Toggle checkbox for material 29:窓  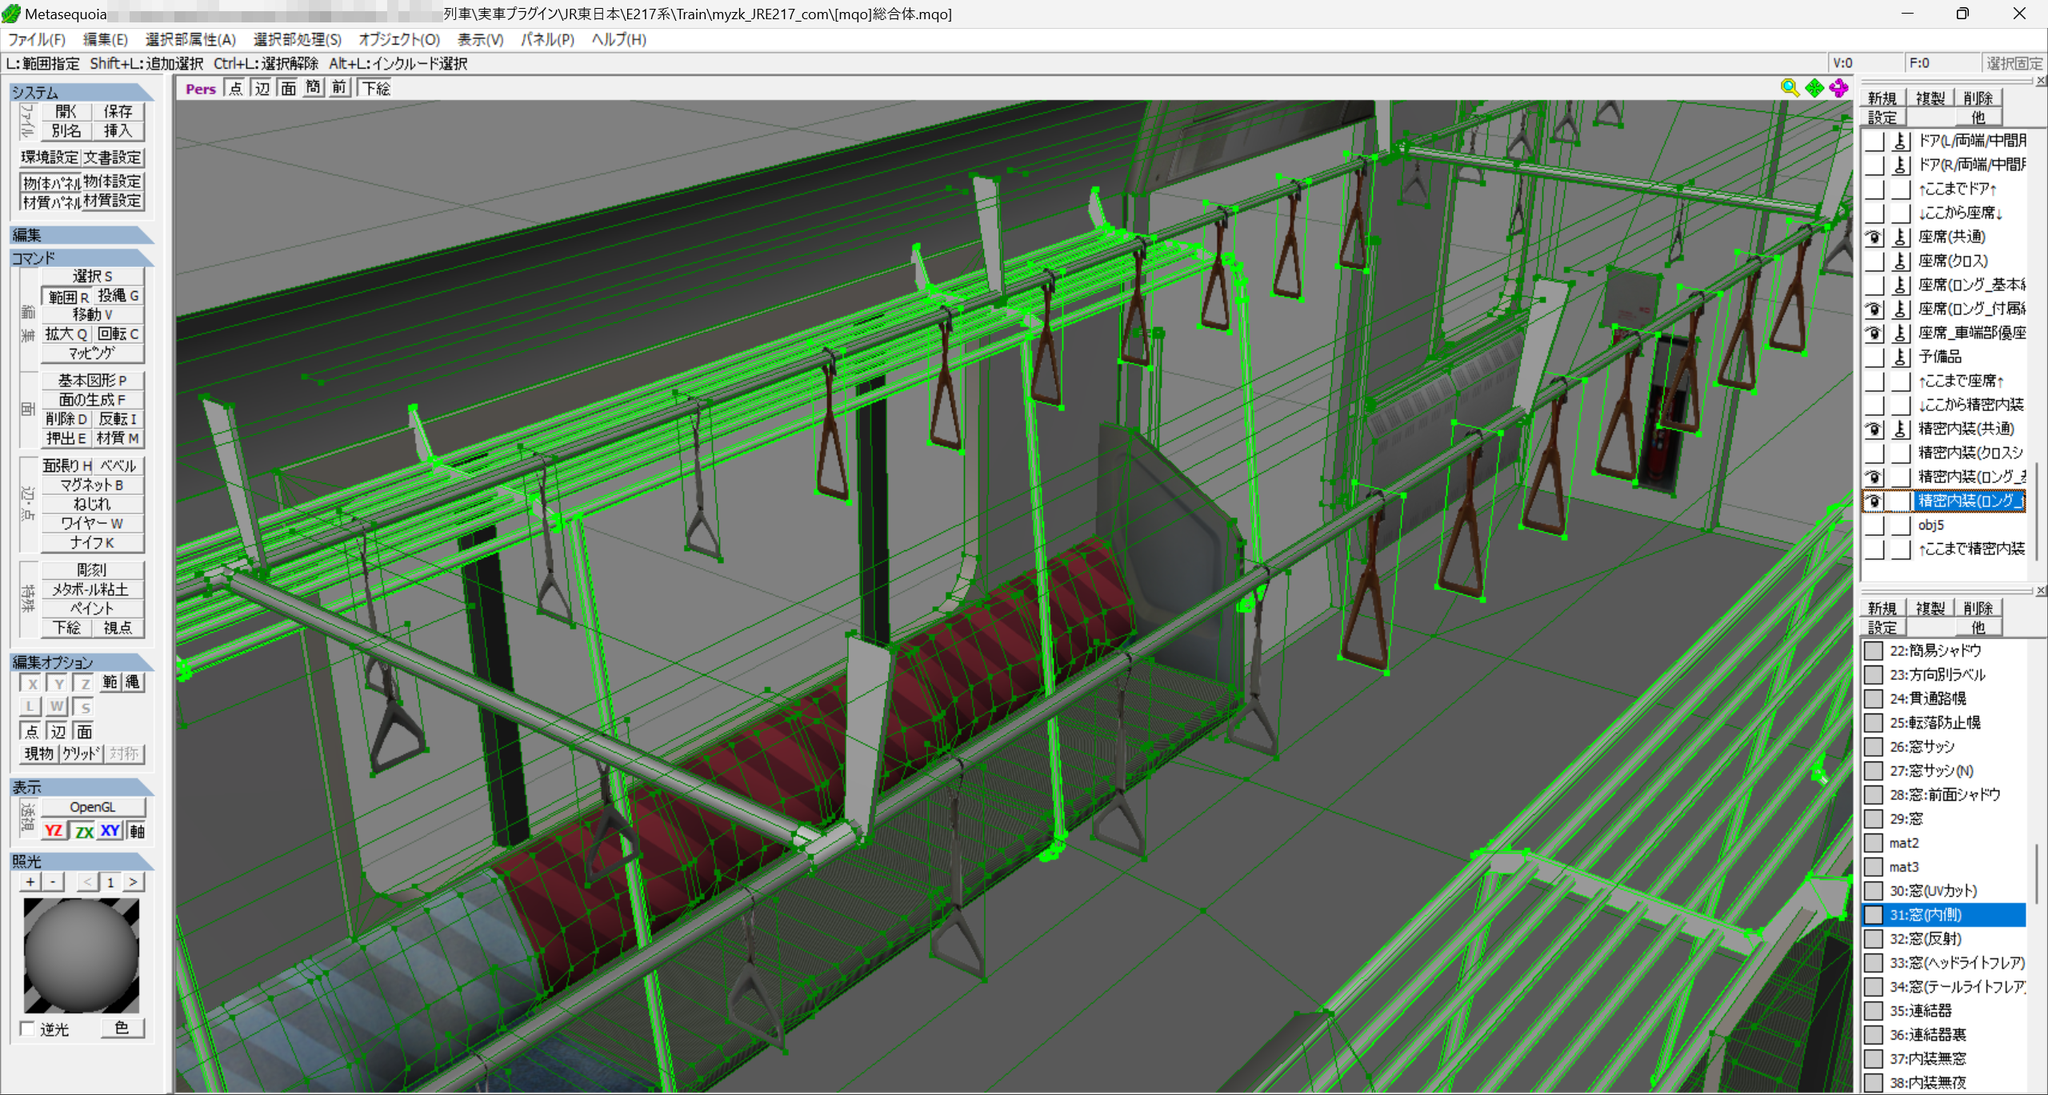click(x=1874, y=819)
